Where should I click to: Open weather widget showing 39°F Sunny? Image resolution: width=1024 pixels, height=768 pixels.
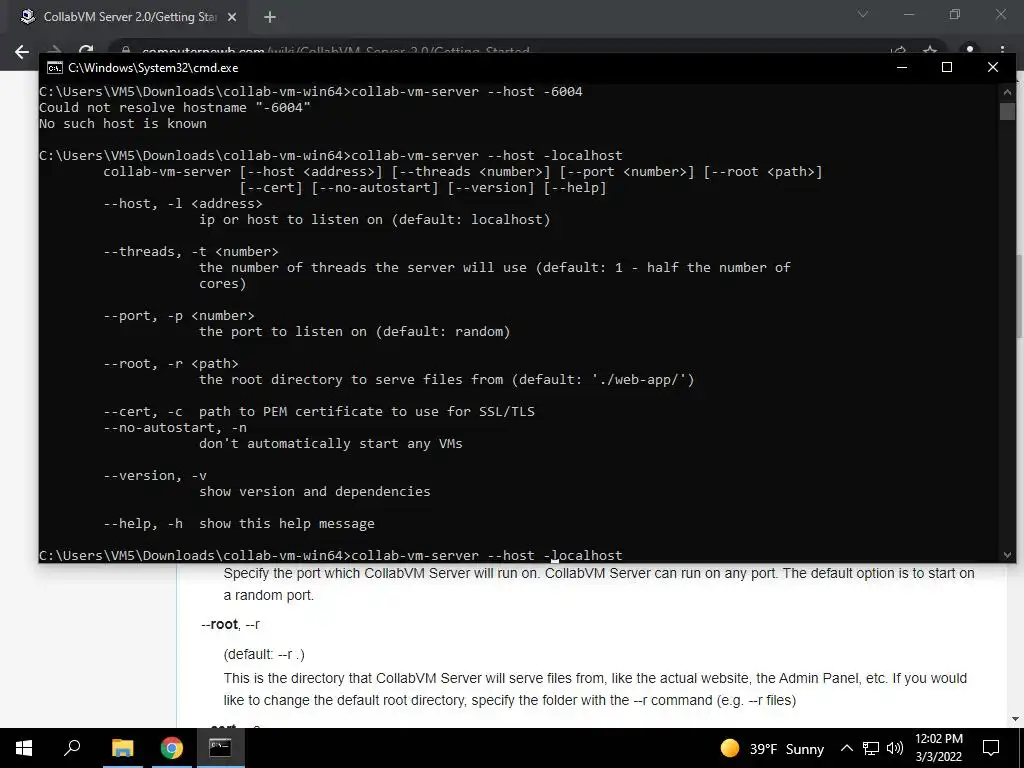[x=772, y=748]
